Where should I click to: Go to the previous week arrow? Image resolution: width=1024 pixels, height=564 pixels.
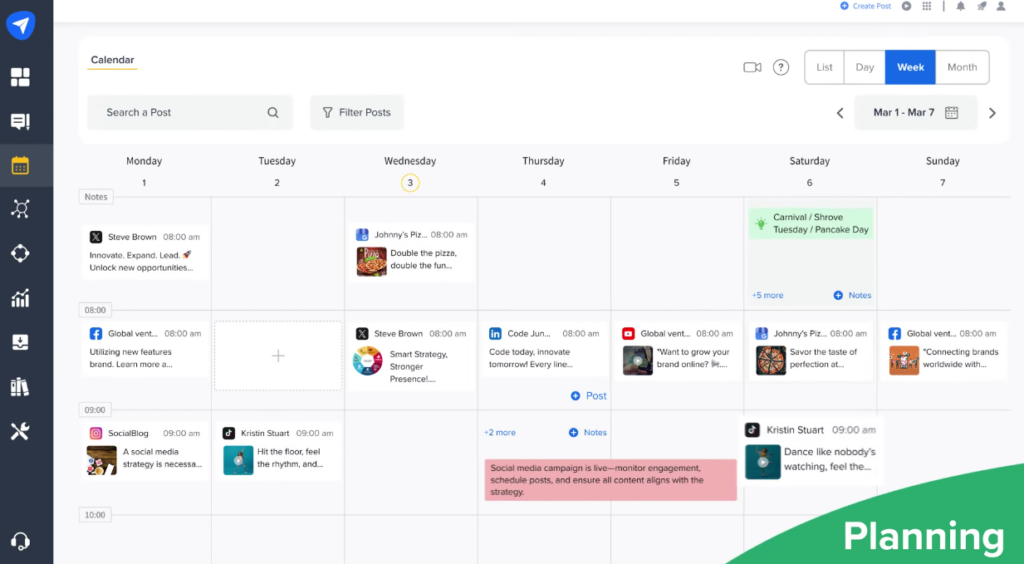(x=840, y=113)
